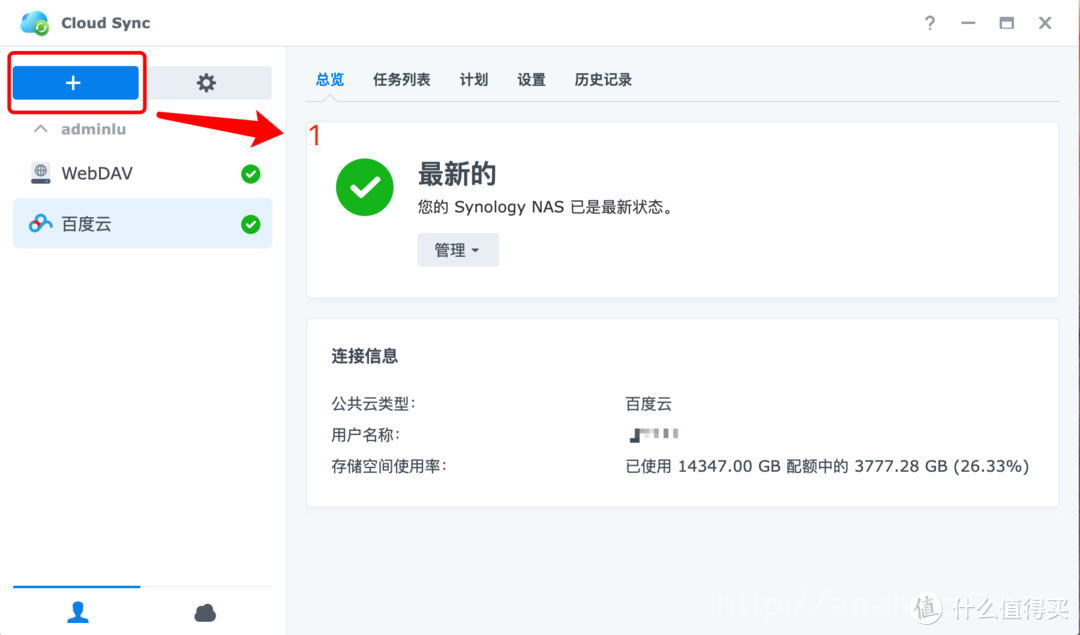The image size is (1080, 635).
Task: Minimize the Cloud Sync window
Action: [968, 23]
